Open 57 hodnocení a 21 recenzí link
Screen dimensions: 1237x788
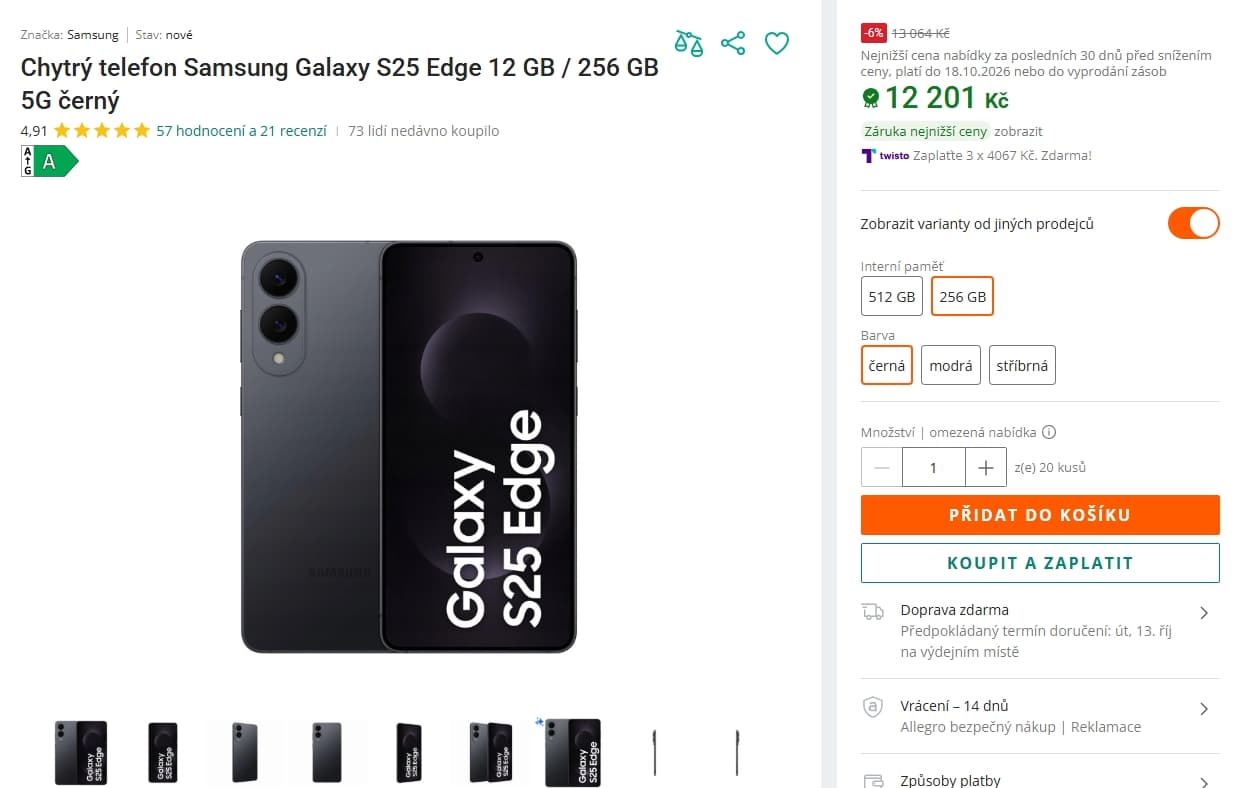coord(241,131)
